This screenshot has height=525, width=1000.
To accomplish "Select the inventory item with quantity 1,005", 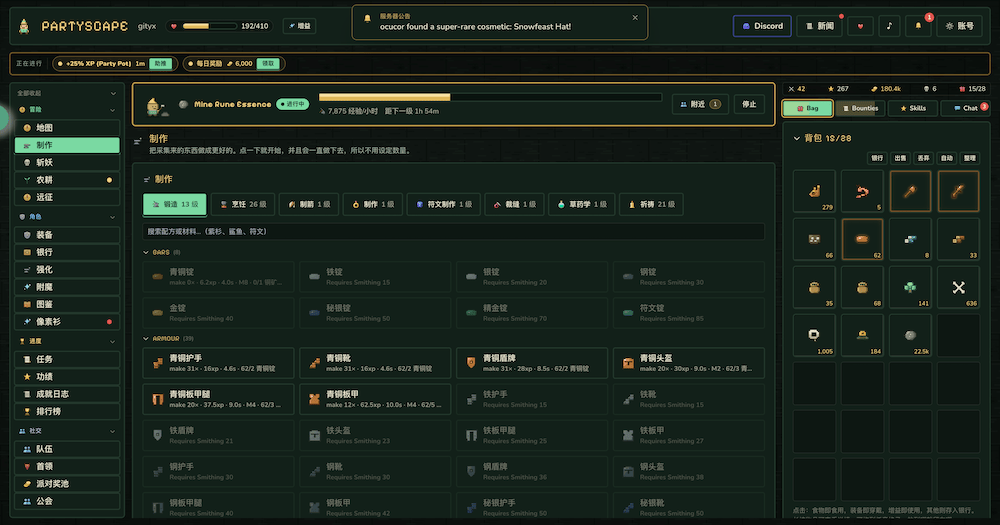I will tap(814, 335).
